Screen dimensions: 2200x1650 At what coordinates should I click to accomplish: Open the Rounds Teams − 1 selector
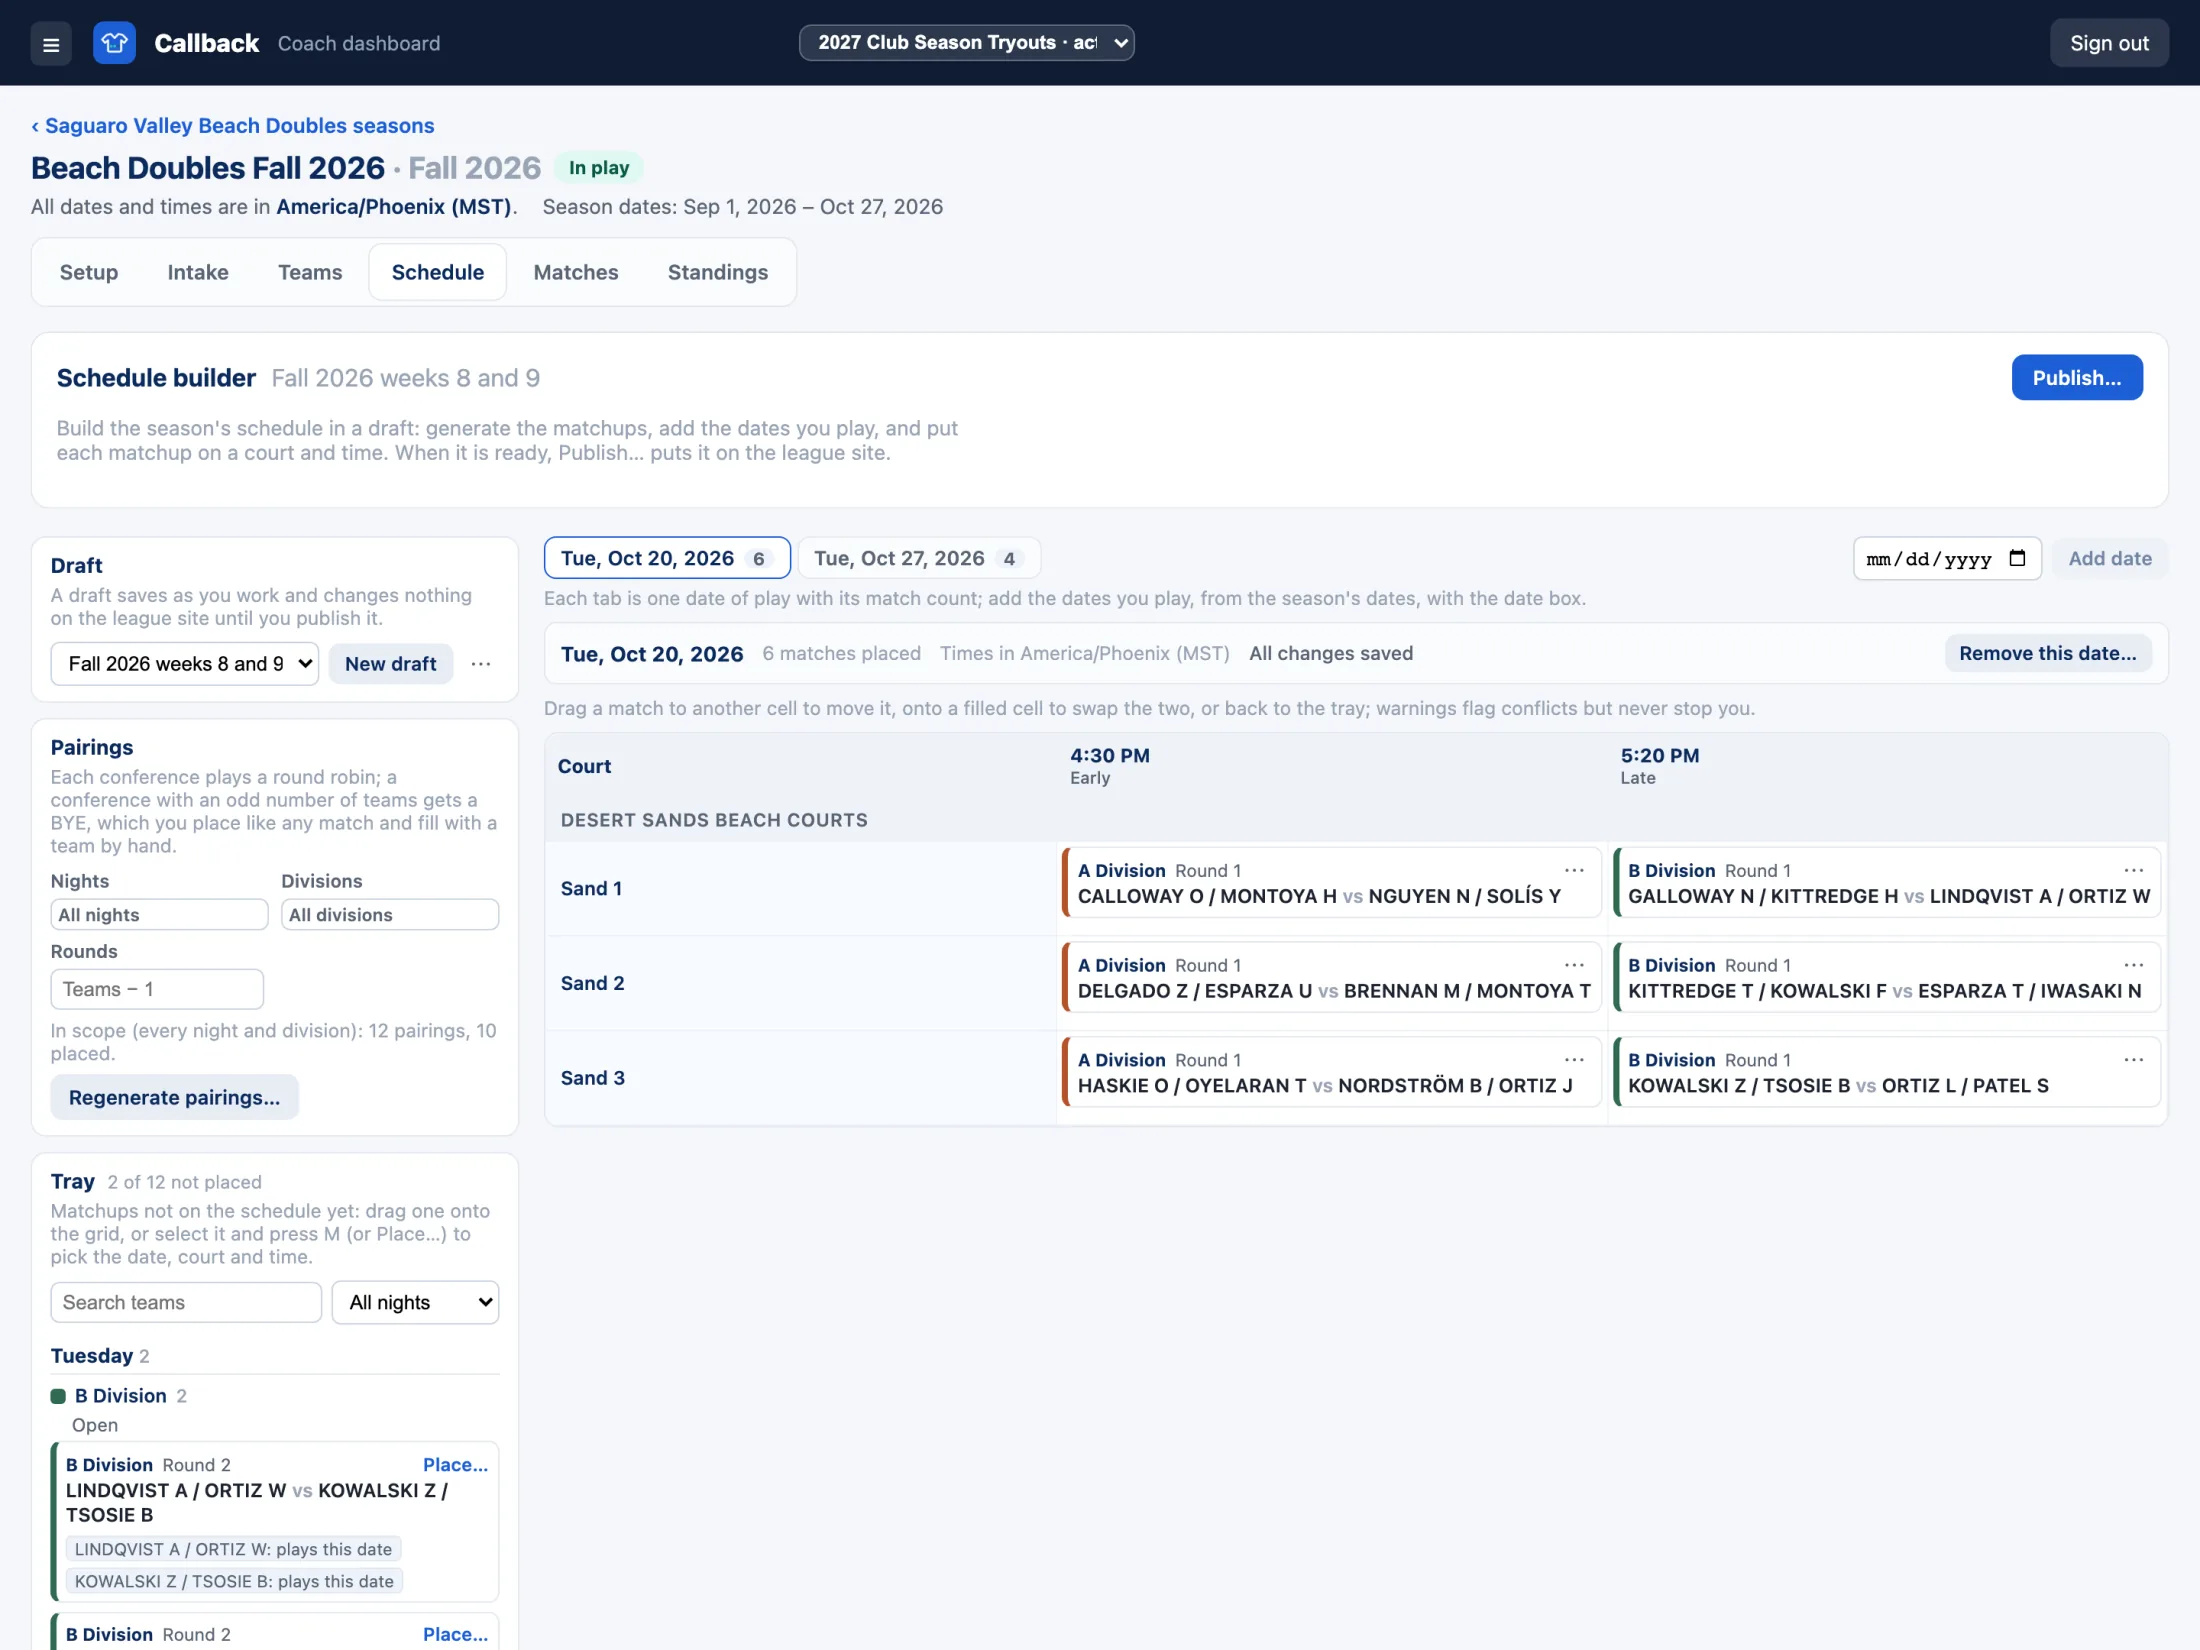pos(157,989)
